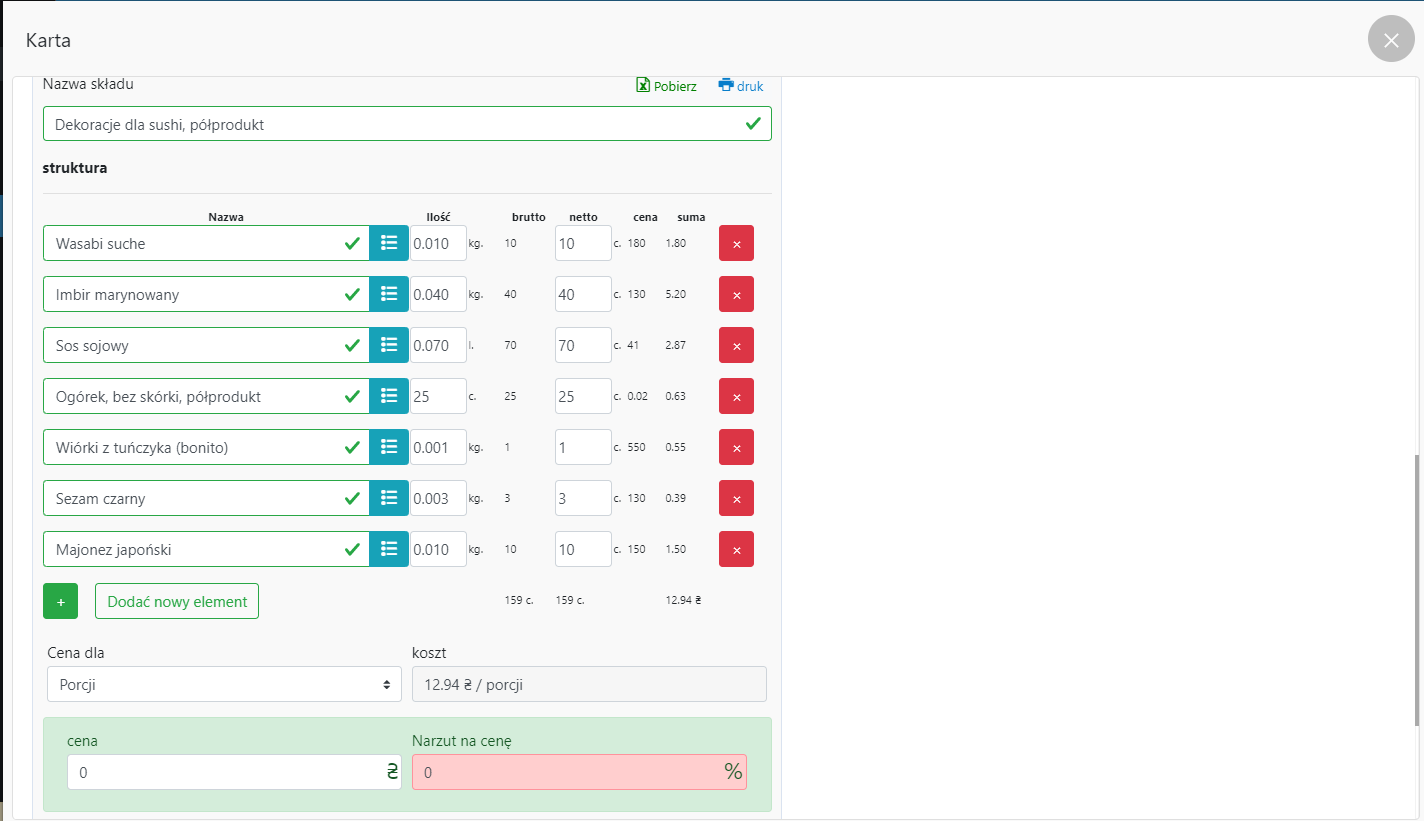Click the green plus add button

[x=60, y=601]
